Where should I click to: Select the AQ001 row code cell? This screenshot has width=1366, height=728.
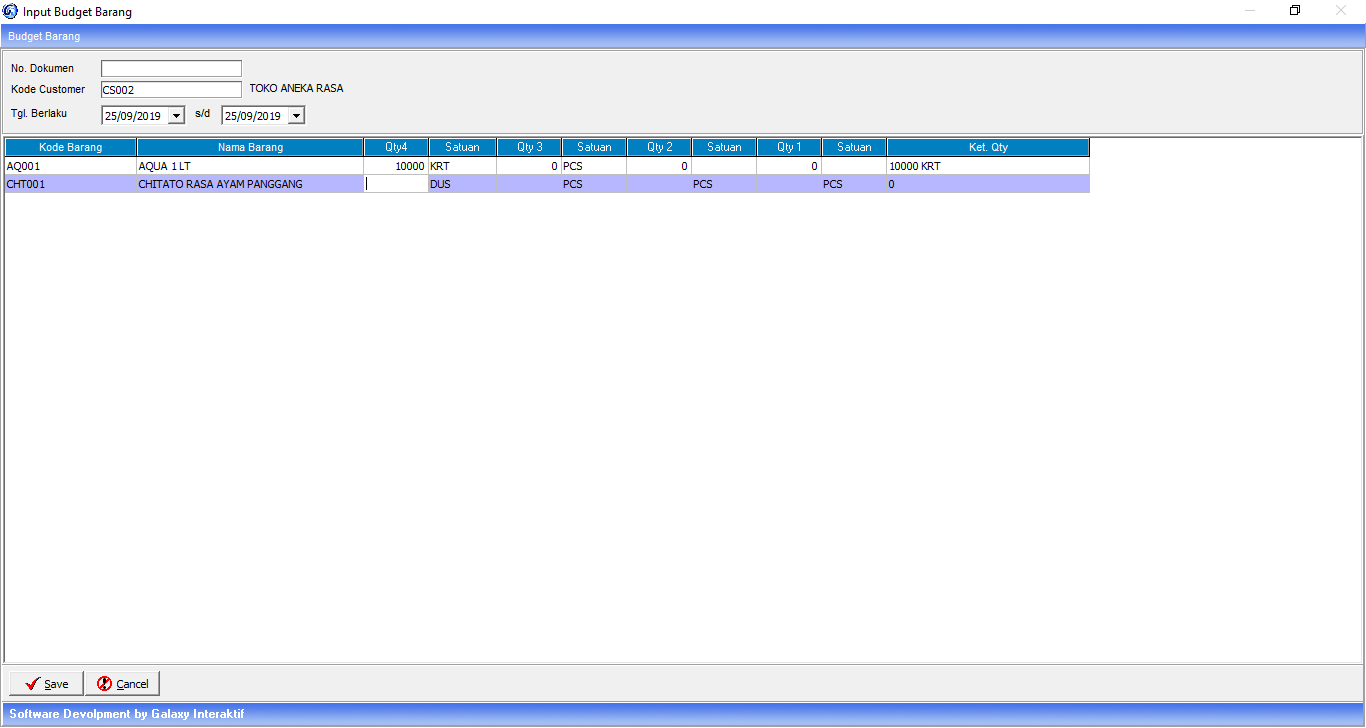[x=70, y=166]
